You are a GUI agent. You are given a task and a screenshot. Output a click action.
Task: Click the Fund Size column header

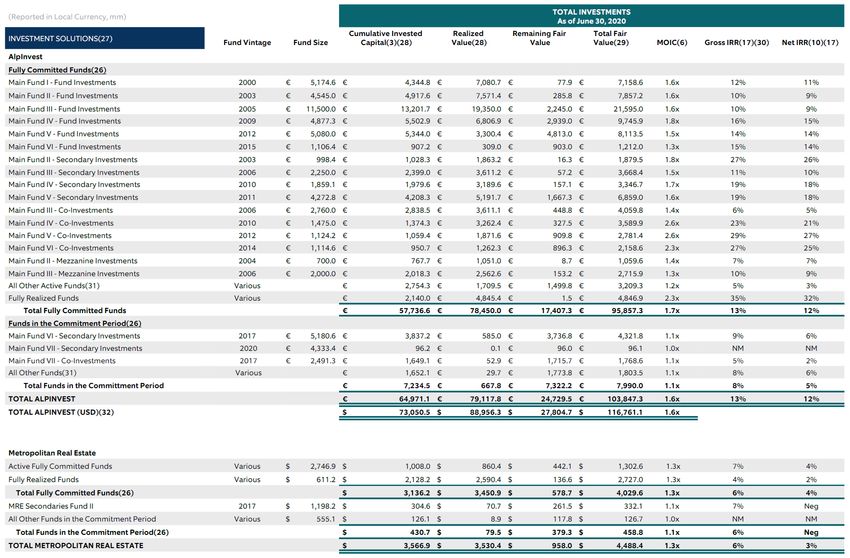(x=311, y=42)
